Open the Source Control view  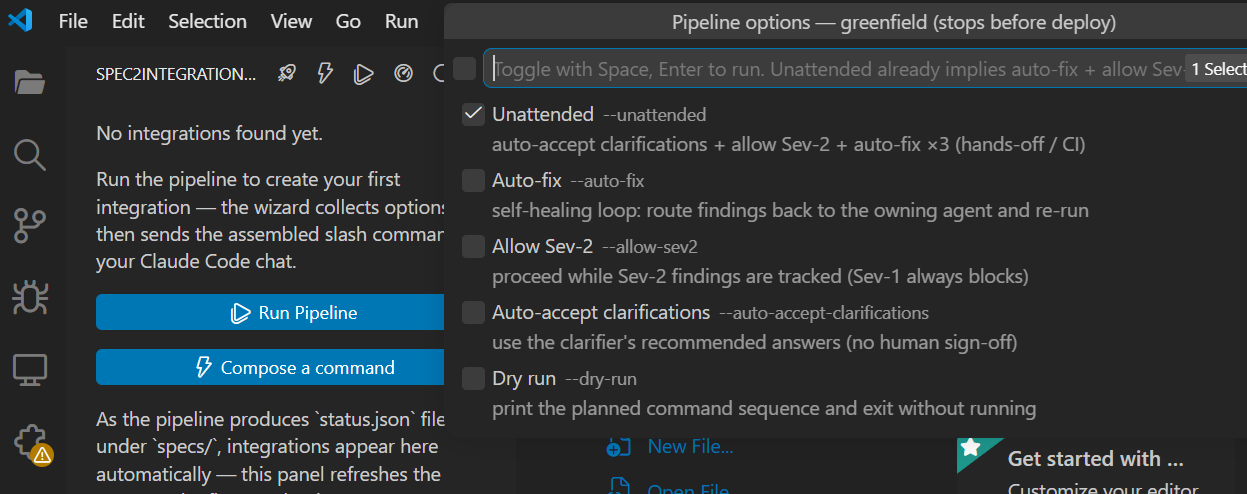(x=30, y=226)
